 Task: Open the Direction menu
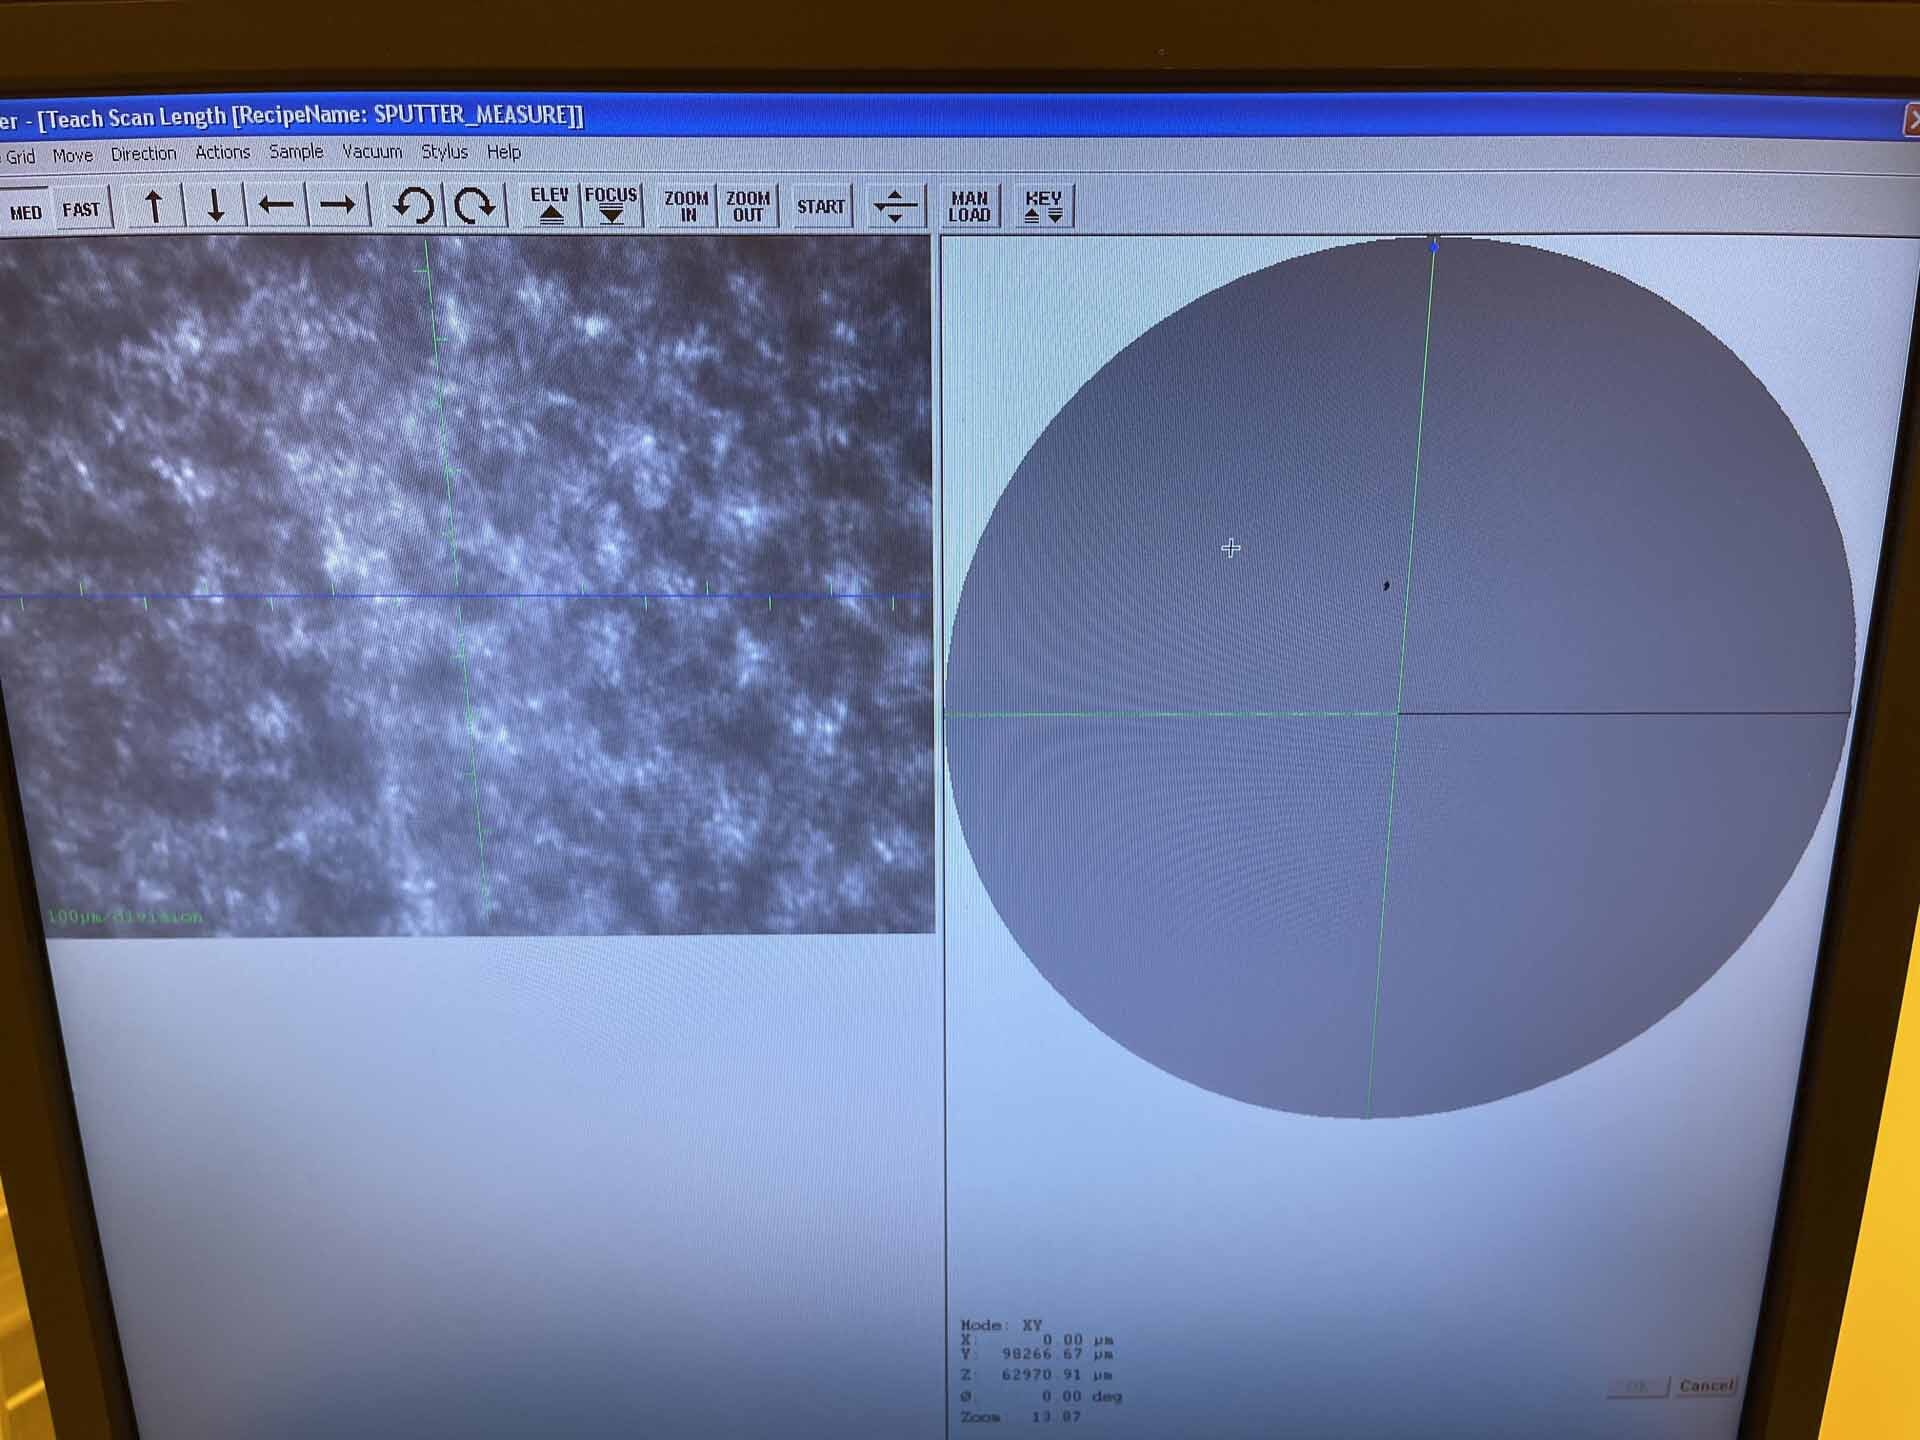pyautogui.click(x=143, y=154)
